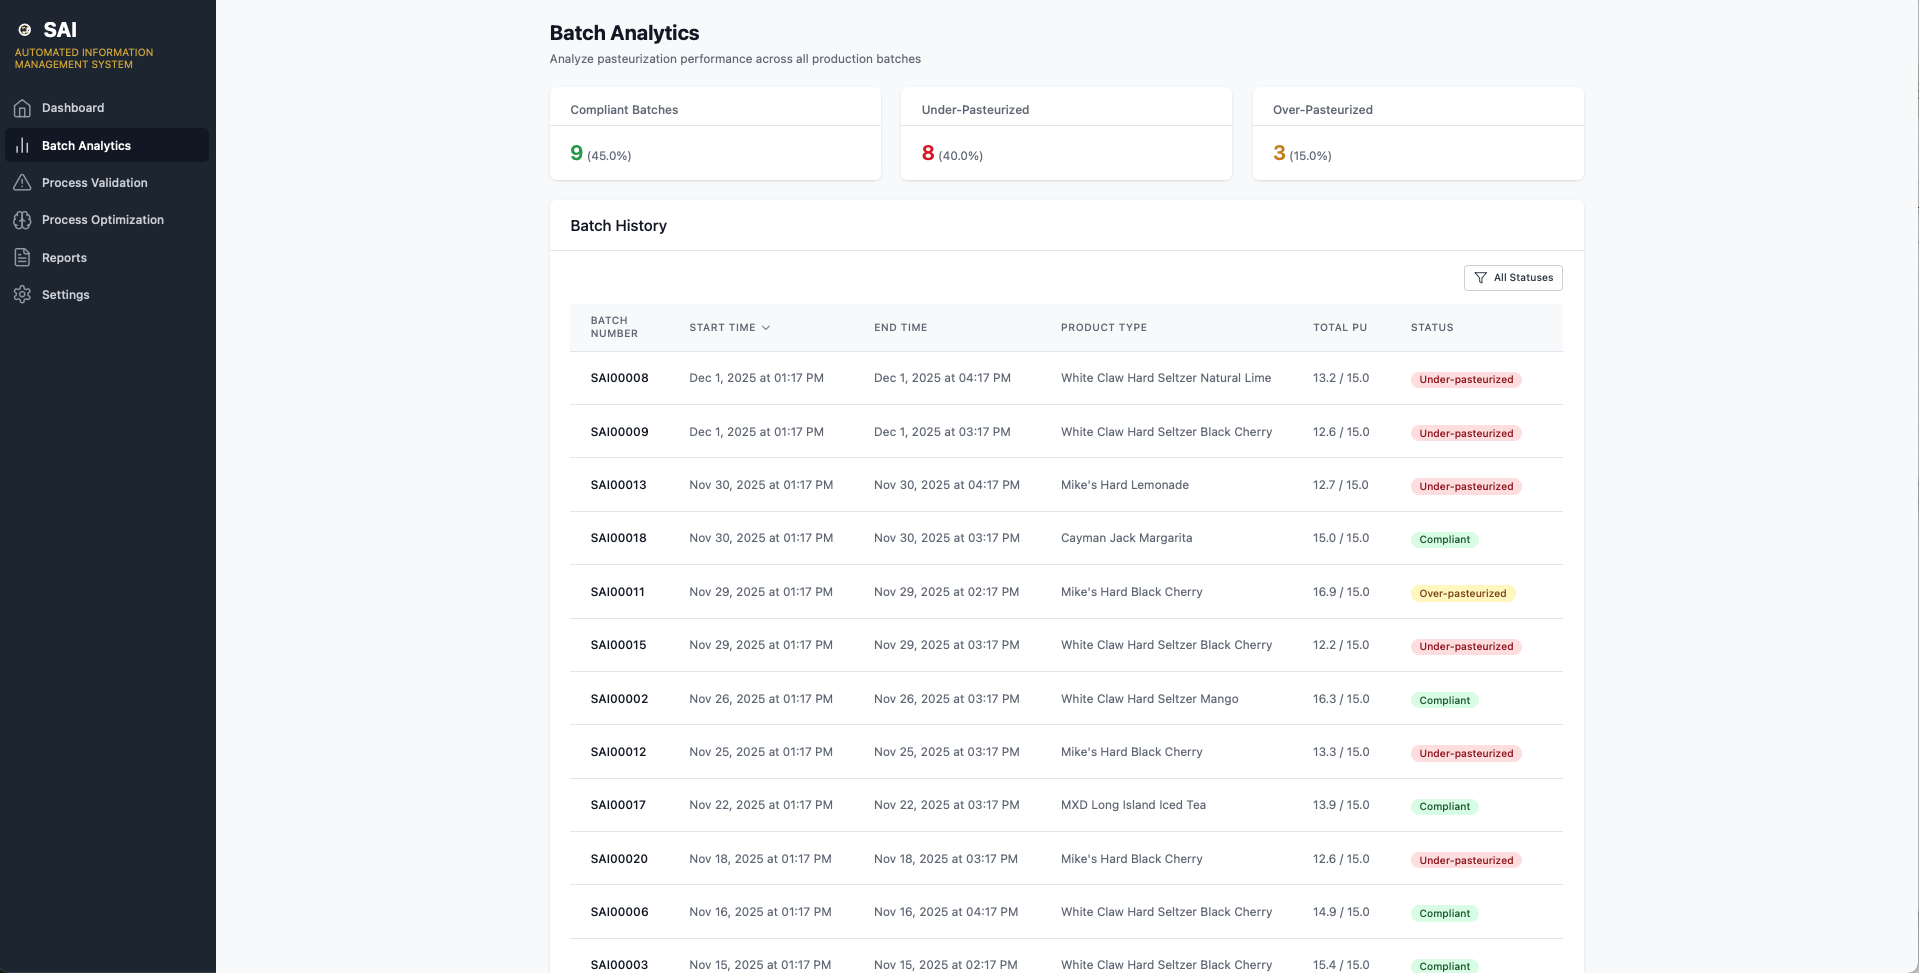Click the Product Type column header
Viewport: 1919px width, 973px height.
coord(1104,328)
